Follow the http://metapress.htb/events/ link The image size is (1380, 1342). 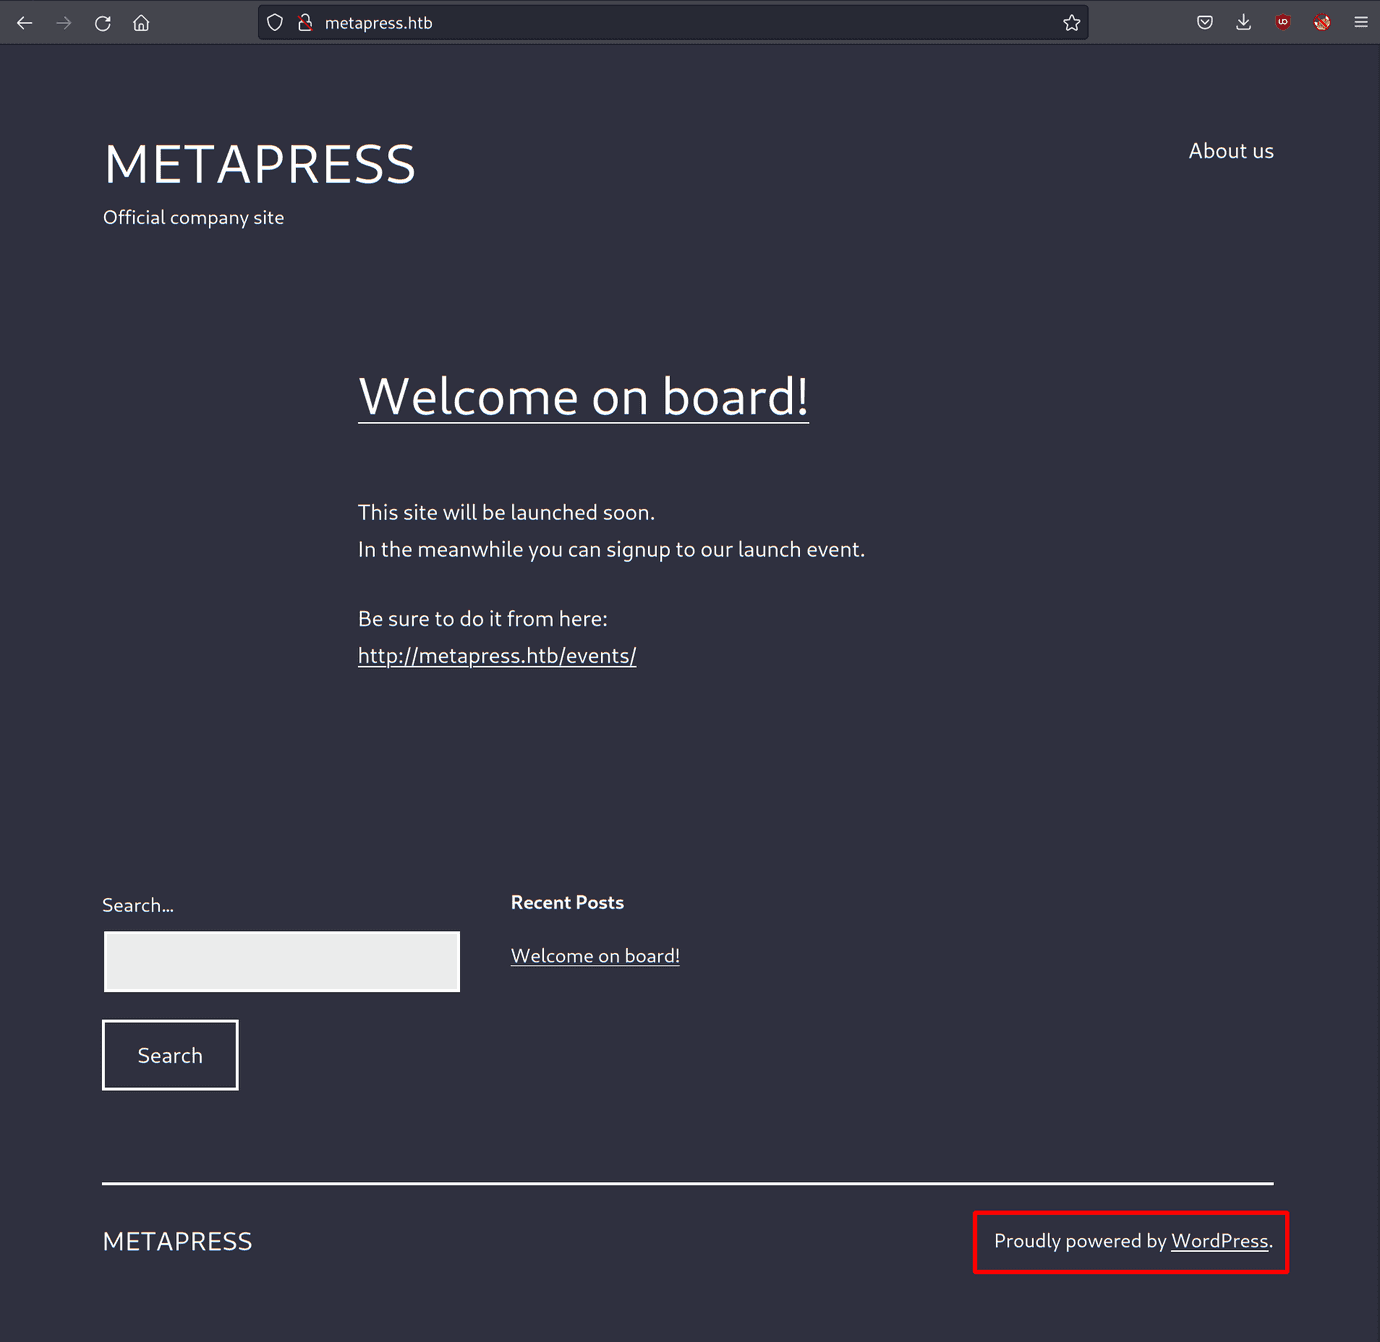coord(497,655)
